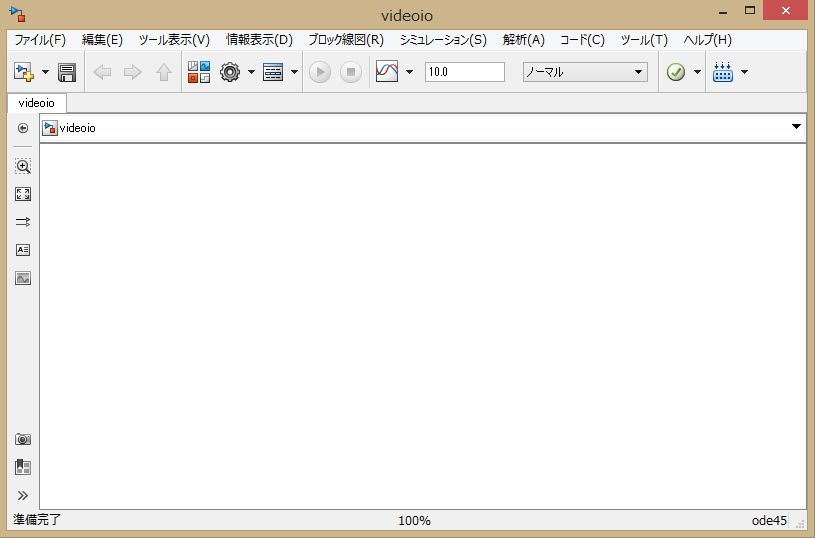815x538 pixels.
Task: Click the simulation stop time field
Action: tap(464, 72)
